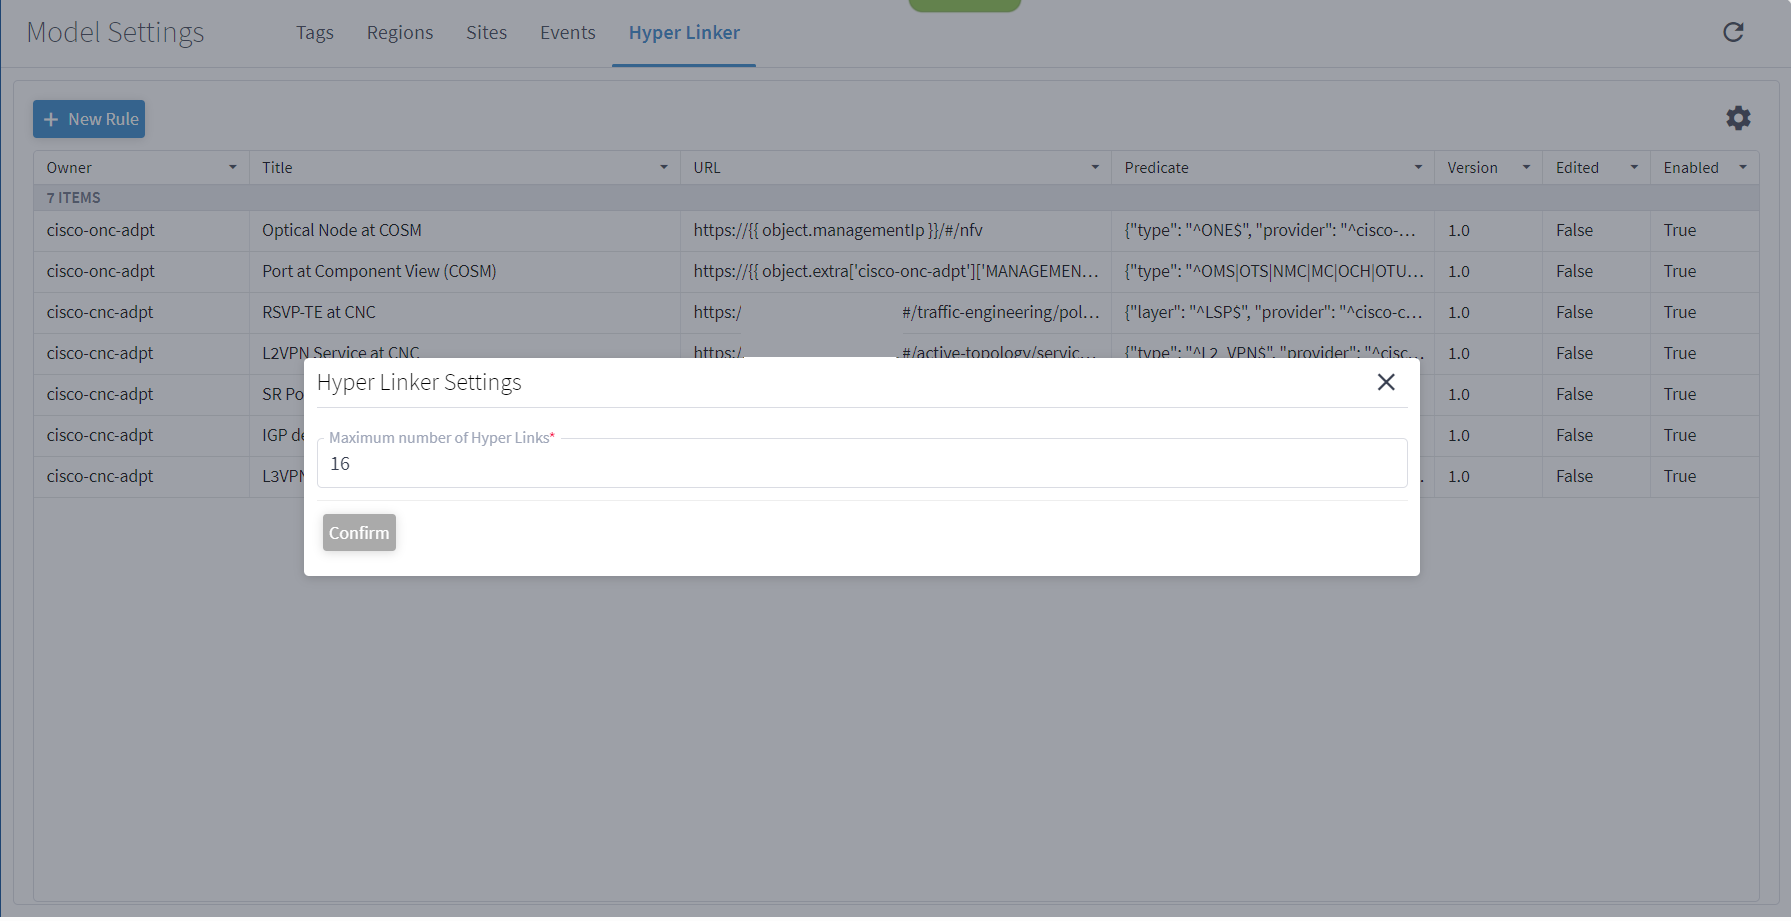The height and width of the screenshot is (921, 1791).
Task: Open the Edited column filter arrow
Action: click(x=1634, y=167)
